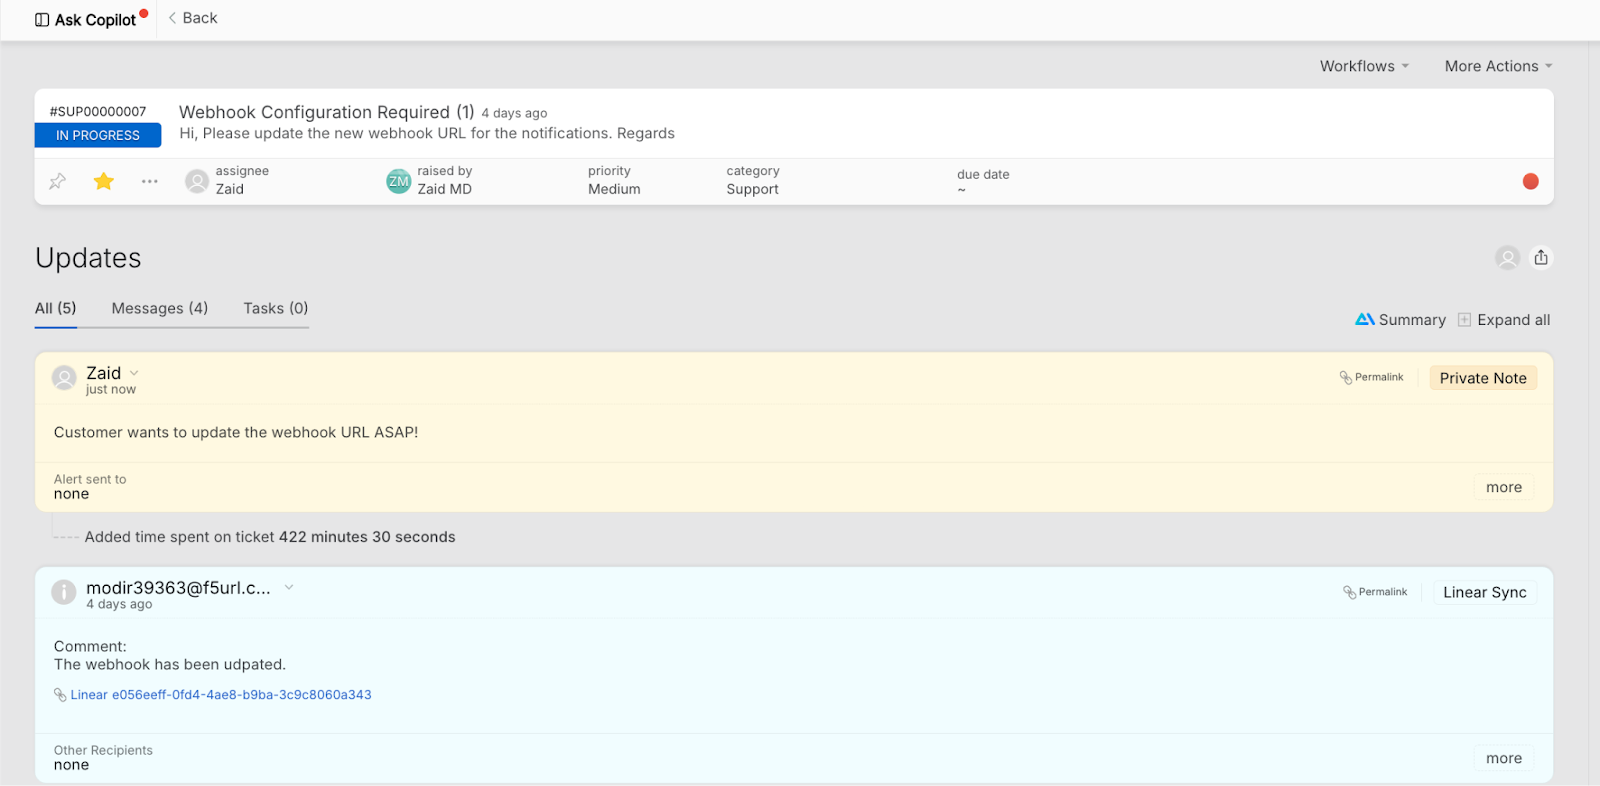This screenshot has height=786, width=1600.
Task: Click the red status indicator dot
Action: tap(1530, 181)
